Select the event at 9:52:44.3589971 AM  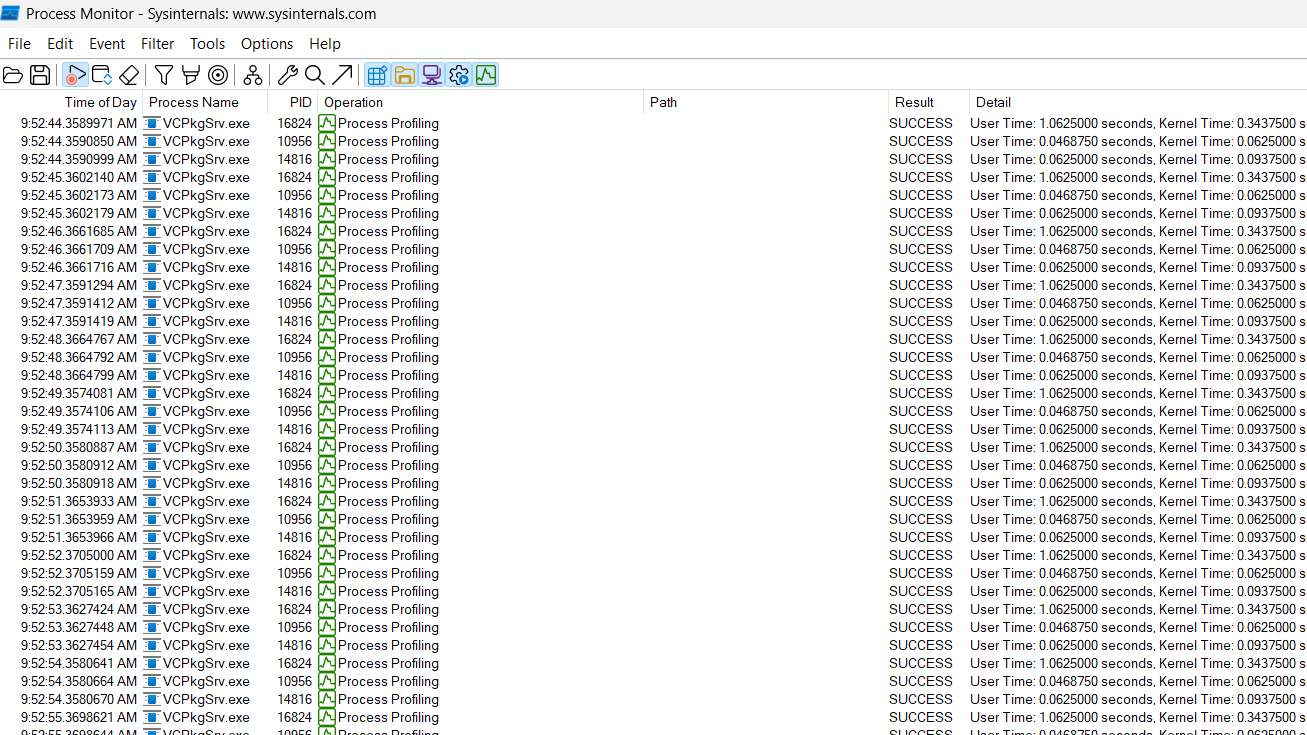click(x=653, y=123)
